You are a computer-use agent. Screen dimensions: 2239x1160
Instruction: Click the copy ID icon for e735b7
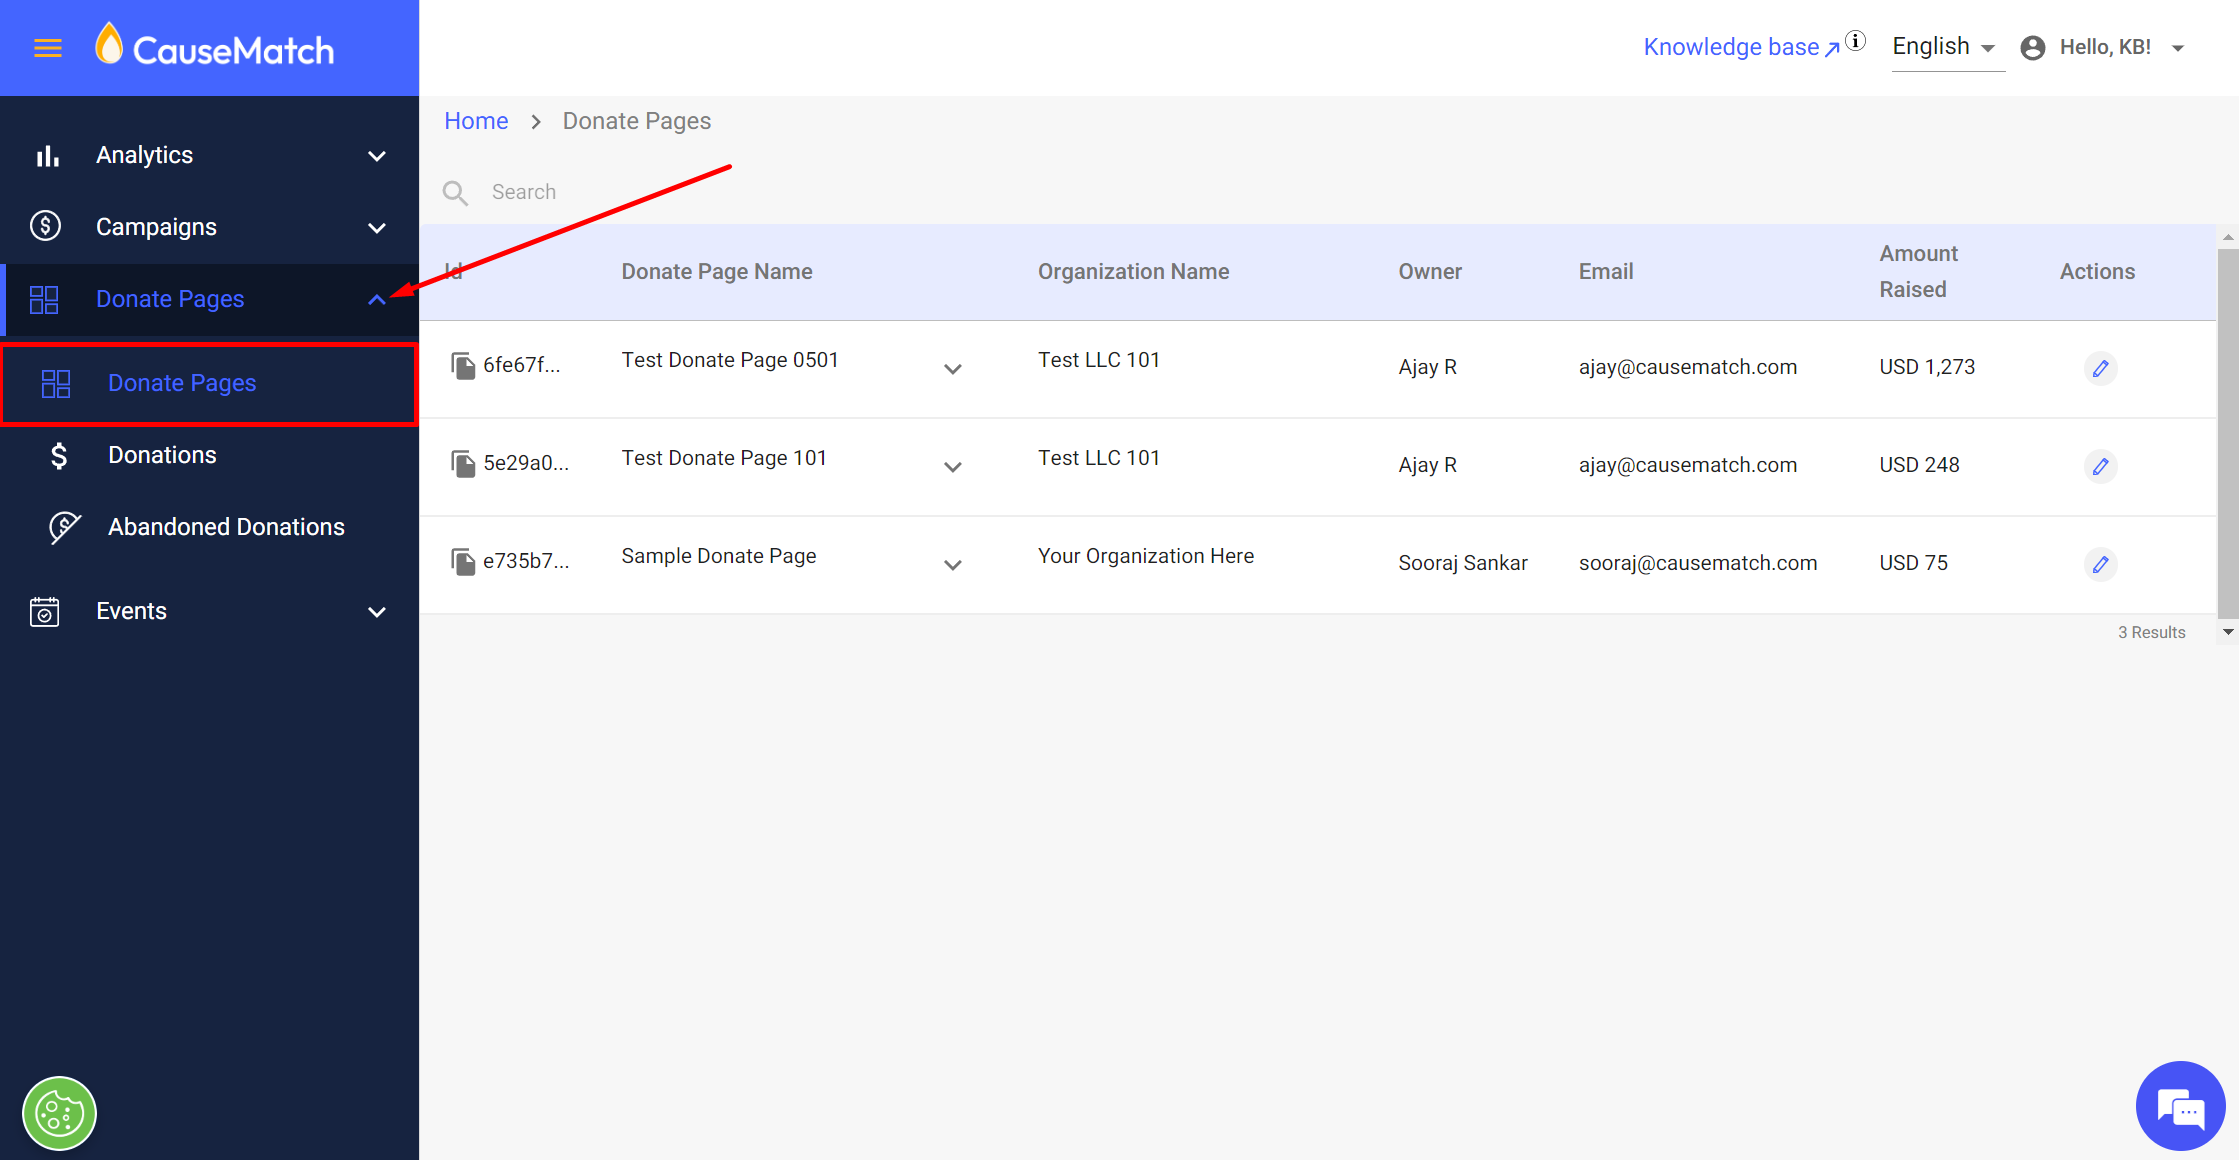462,562
